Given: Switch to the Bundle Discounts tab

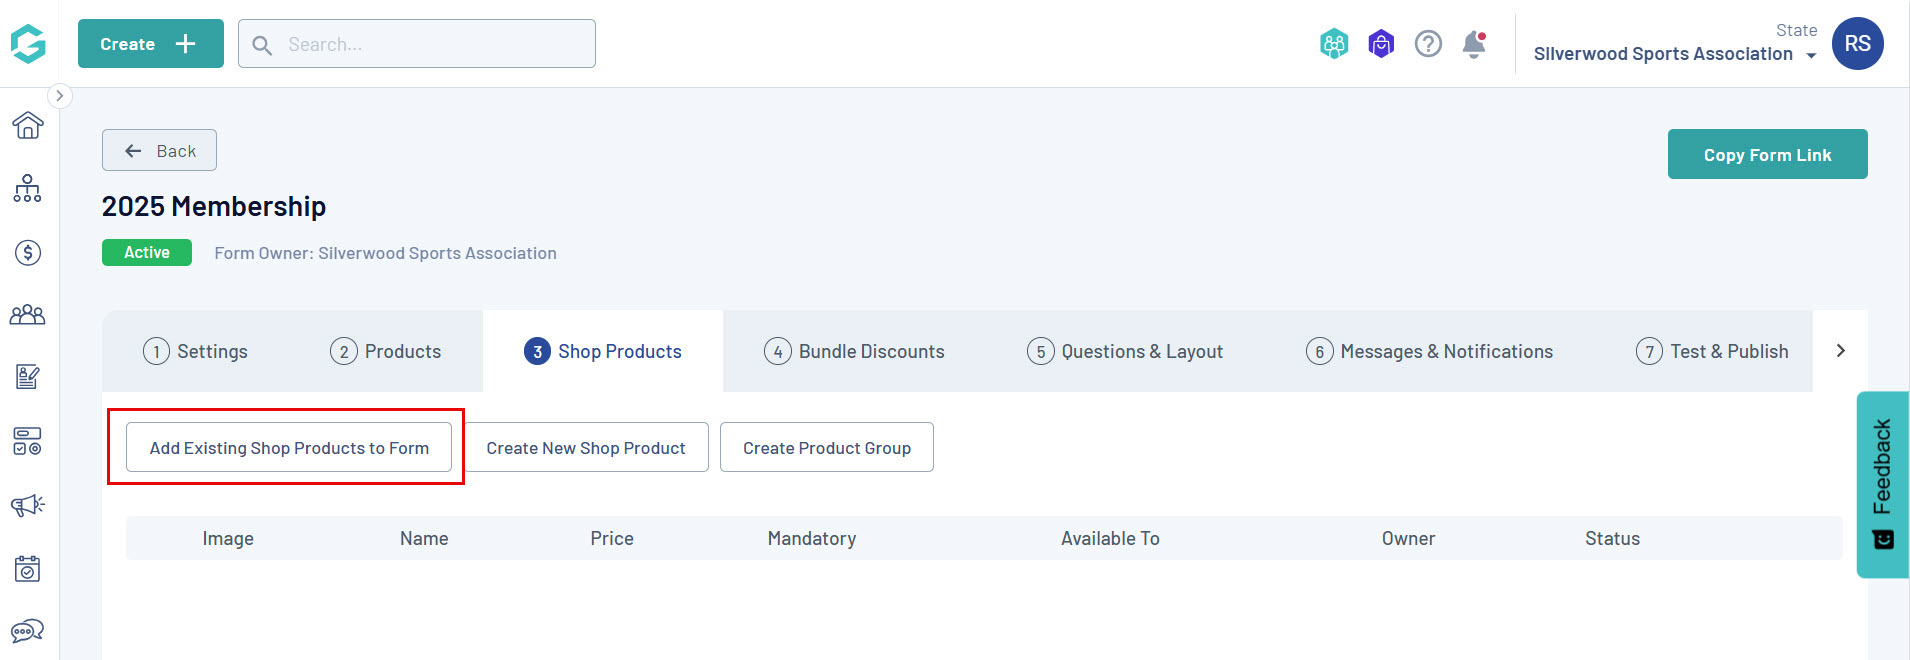Looking at the screenshot, I should coord(855,351).
